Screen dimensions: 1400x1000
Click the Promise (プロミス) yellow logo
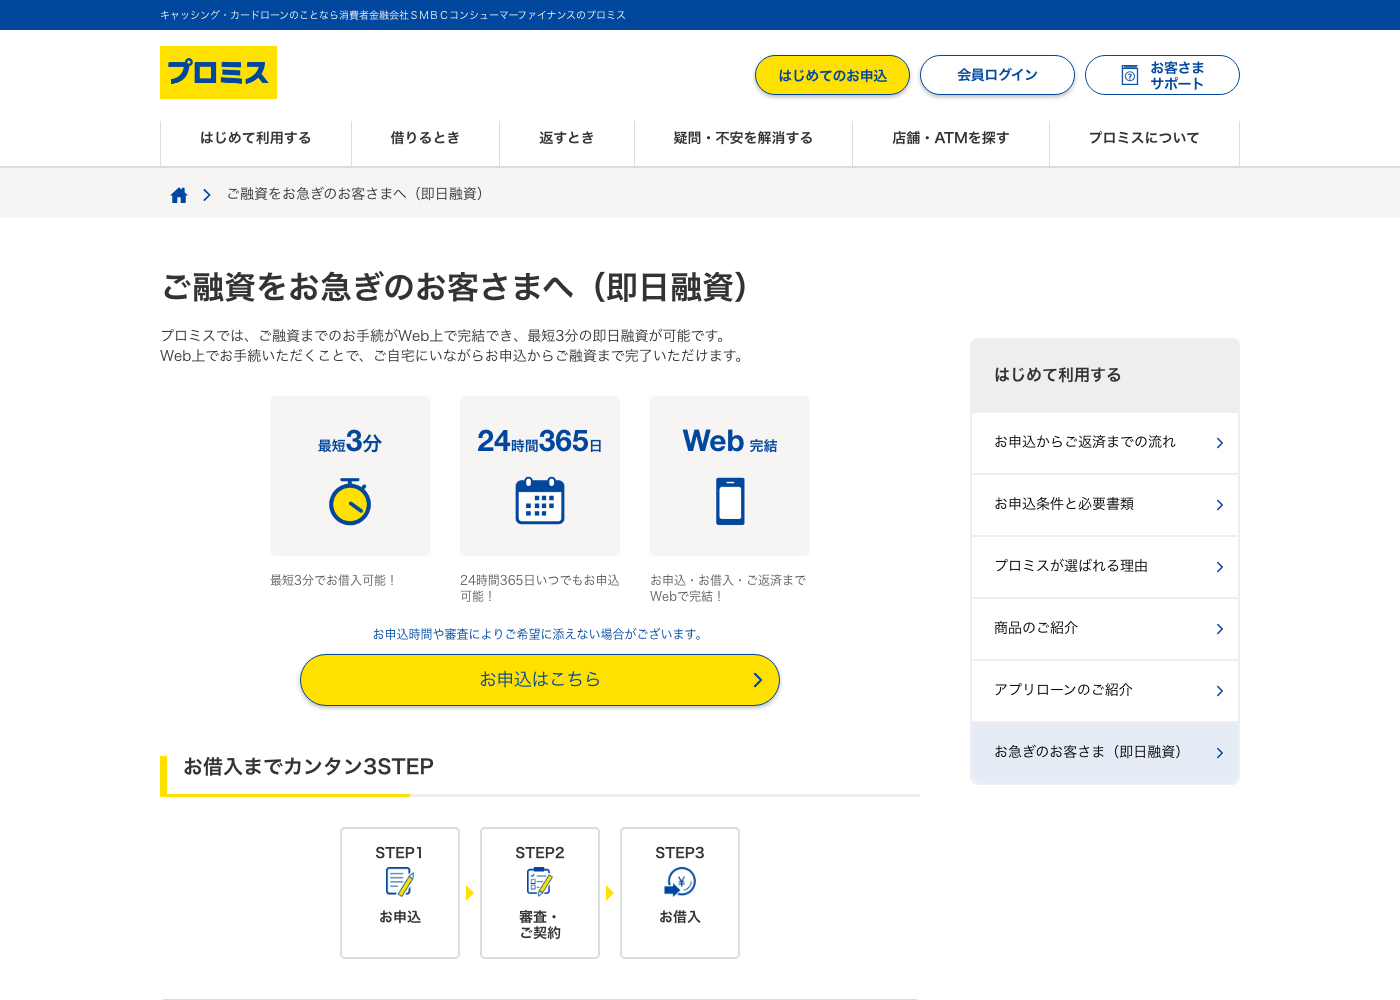tap(218, 72)
